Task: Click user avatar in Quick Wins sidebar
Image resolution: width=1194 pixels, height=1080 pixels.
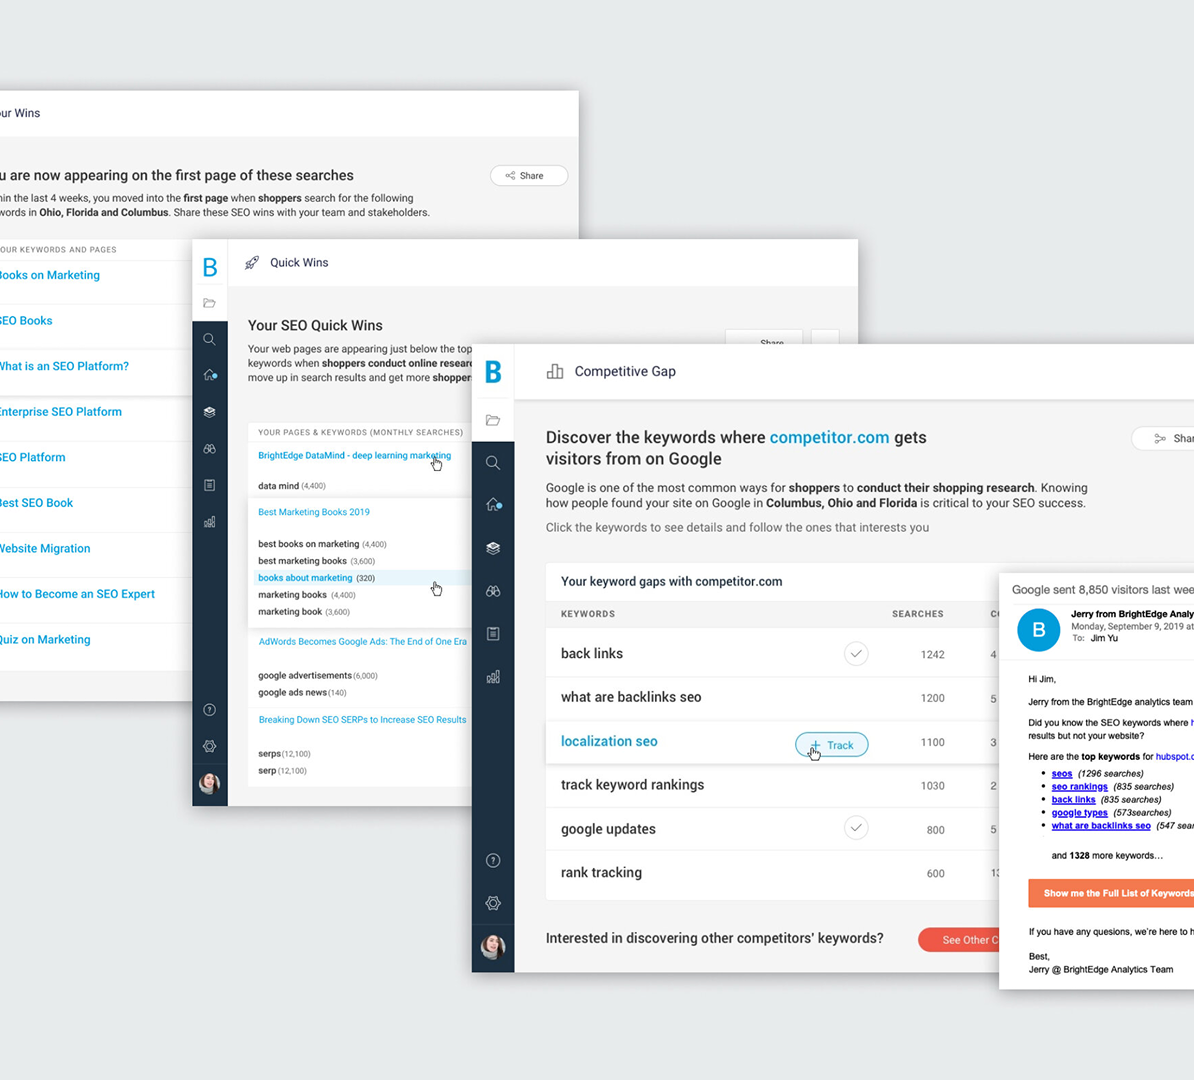Action: point(209,783)
